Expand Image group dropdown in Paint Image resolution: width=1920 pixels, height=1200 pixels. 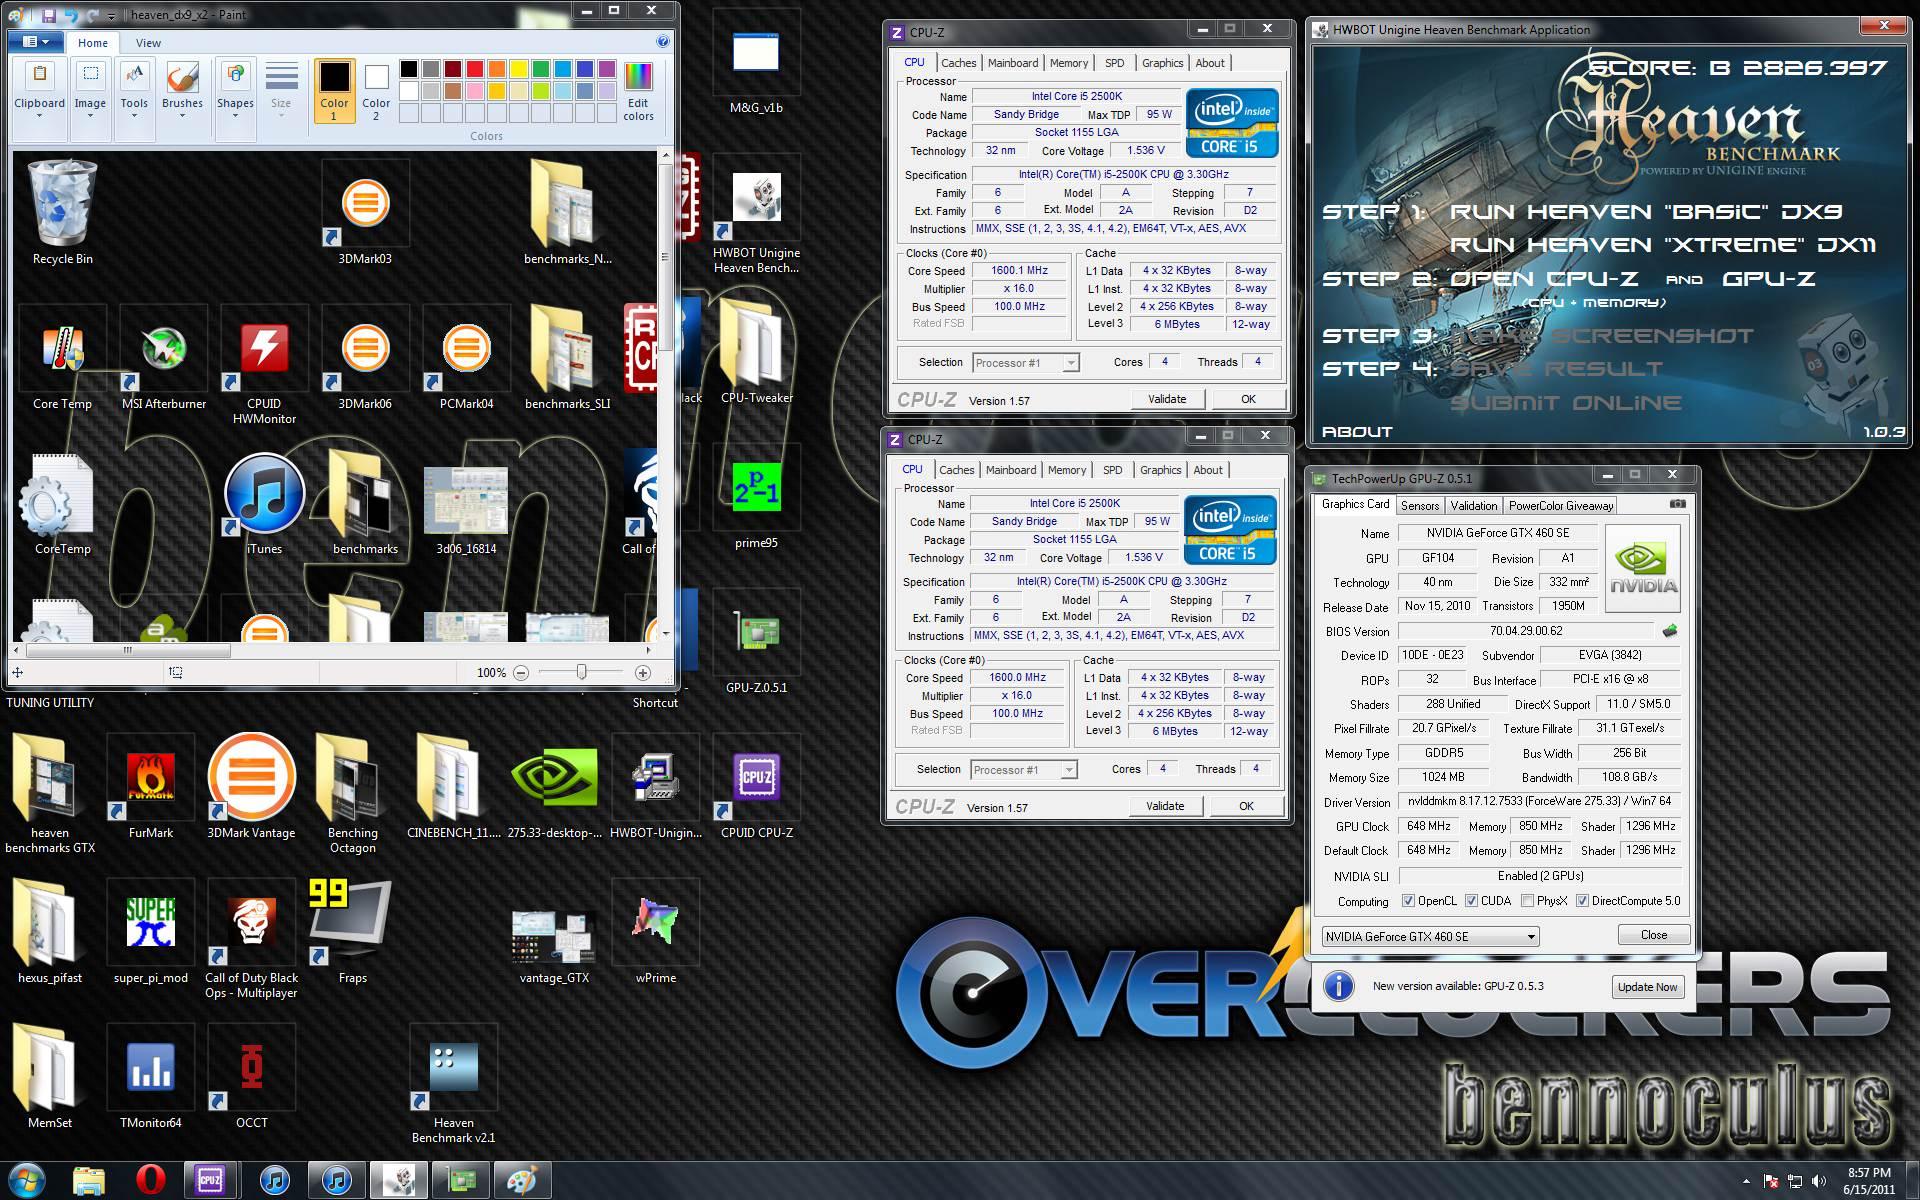click(x=90, y=116)
